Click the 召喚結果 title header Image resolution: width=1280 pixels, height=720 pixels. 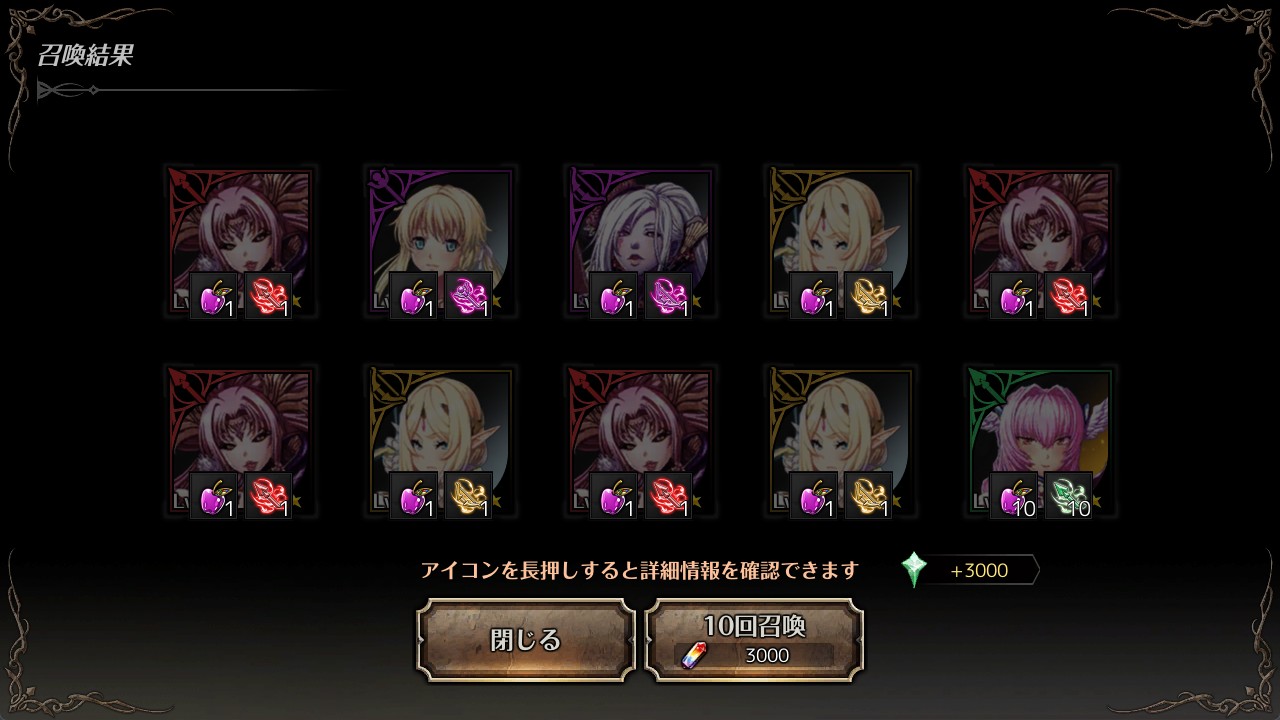click(x=85, y=56)
